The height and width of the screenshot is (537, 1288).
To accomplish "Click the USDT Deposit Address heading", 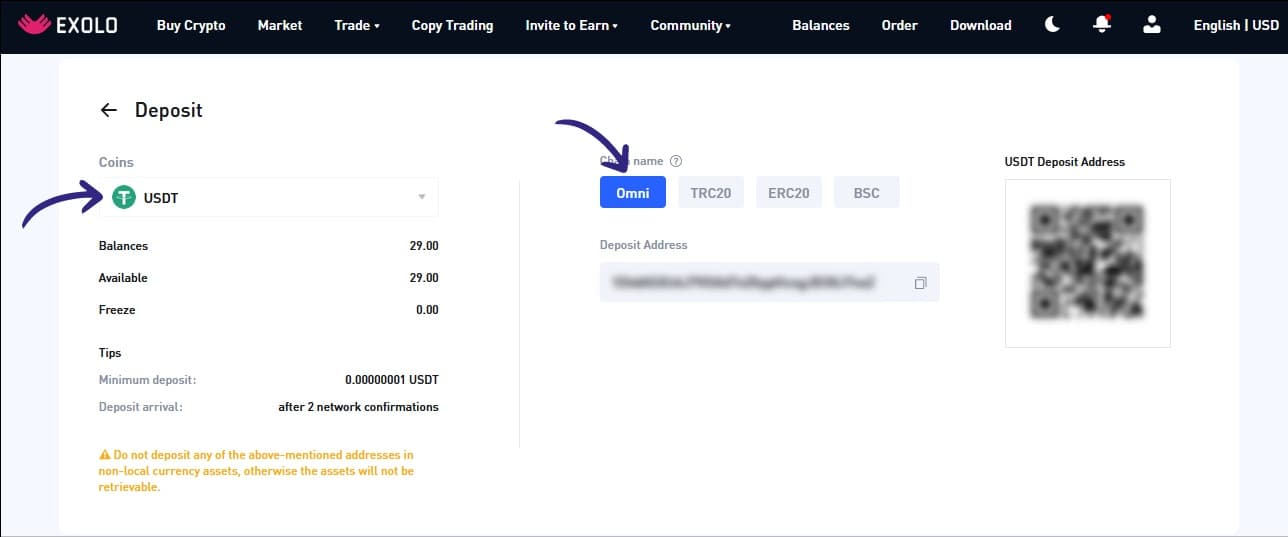I will tap(1065, 162).
